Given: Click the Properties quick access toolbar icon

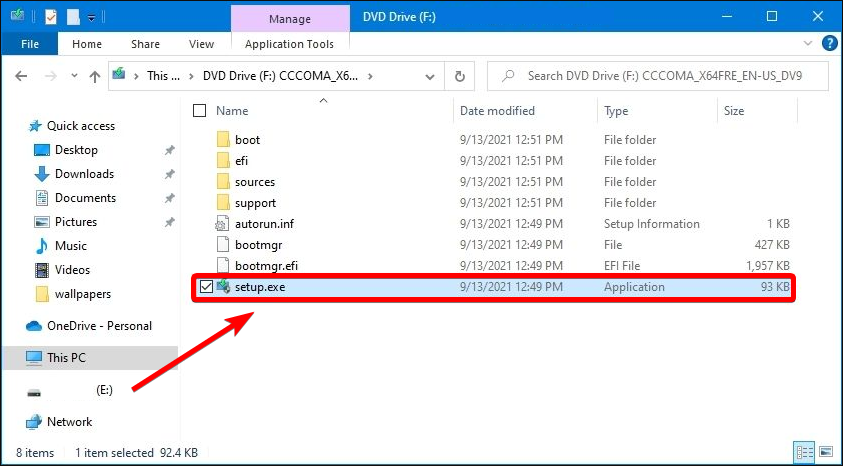Looking at the screenshot, I should (51, 17).
